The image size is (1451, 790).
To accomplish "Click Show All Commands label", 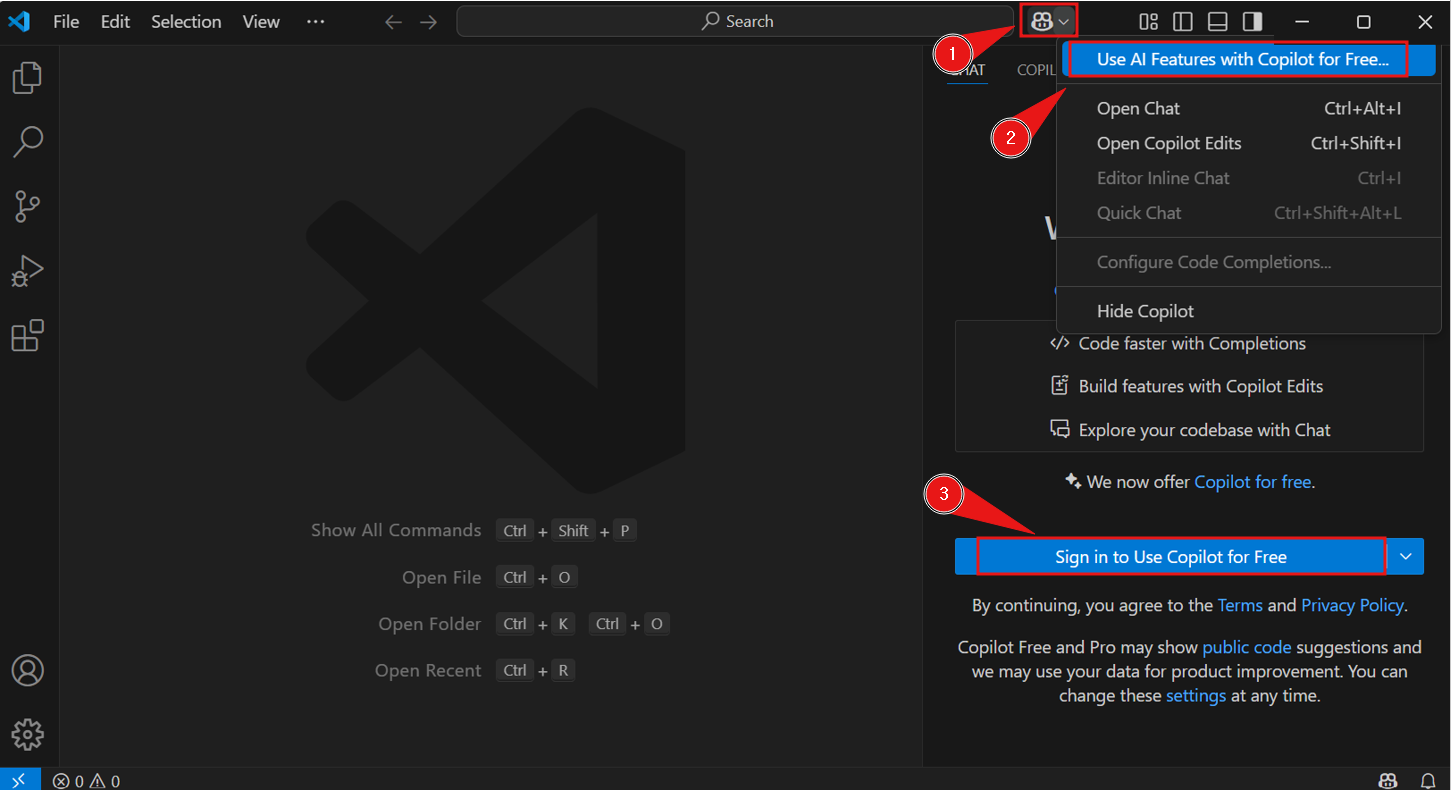I will pos(396,530).
